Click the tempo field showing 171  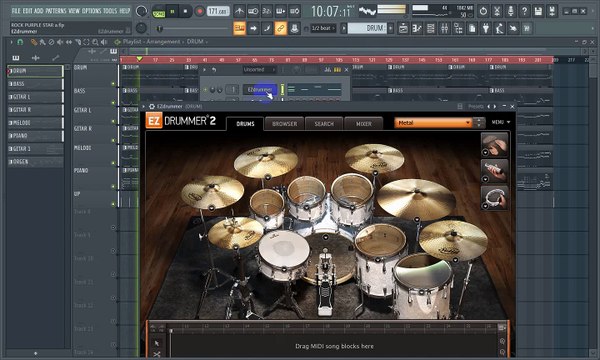[x=218, y=11]
